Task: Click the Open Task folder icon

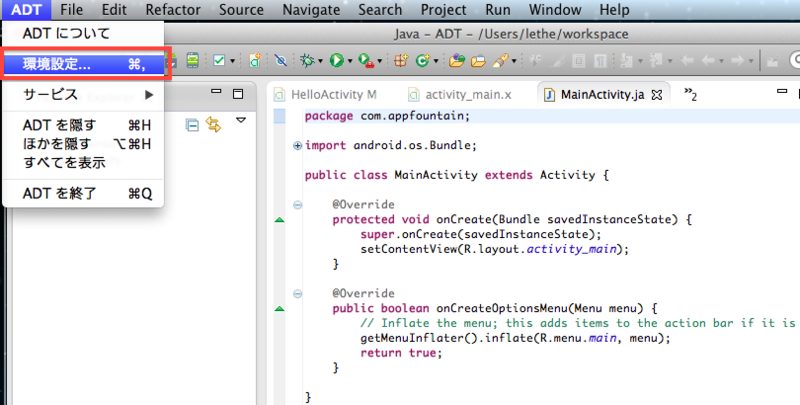Action: 478,61
